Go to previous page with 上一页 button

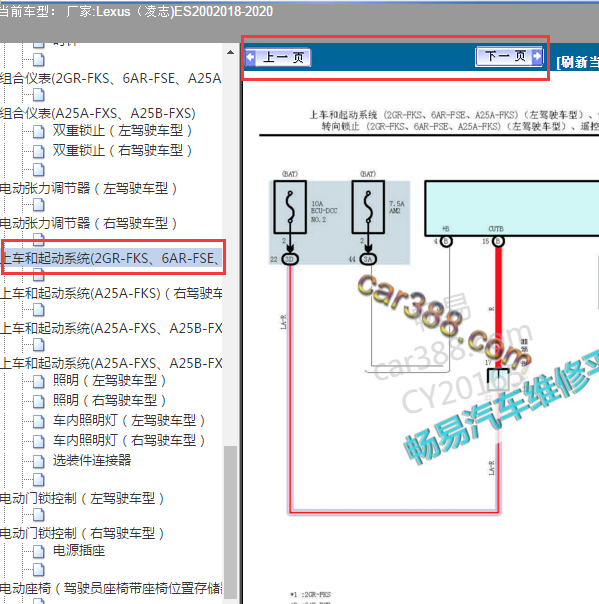pyautogui.click(x=277, y=58)
